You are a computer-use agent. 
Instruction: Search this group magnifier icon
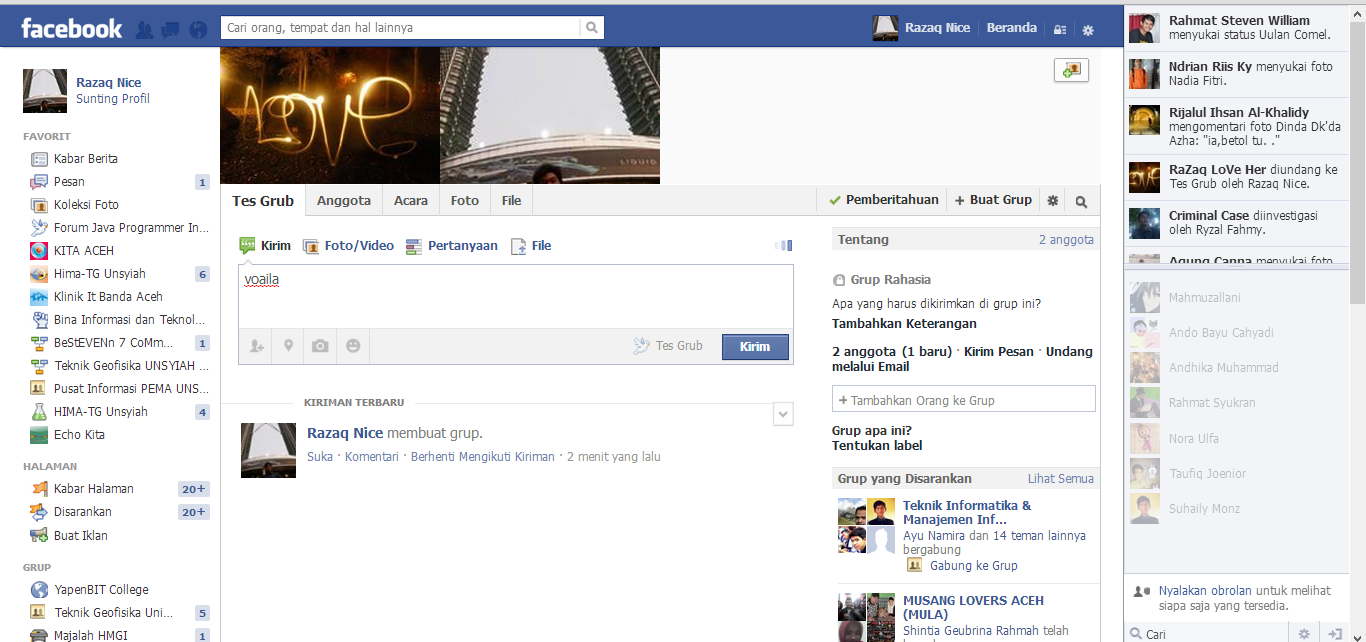(1081, 201)
